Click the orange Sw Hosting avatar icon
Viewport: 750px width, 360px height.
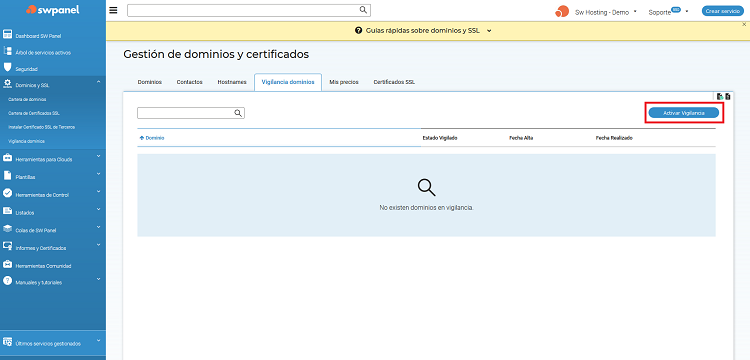(562, 11)
